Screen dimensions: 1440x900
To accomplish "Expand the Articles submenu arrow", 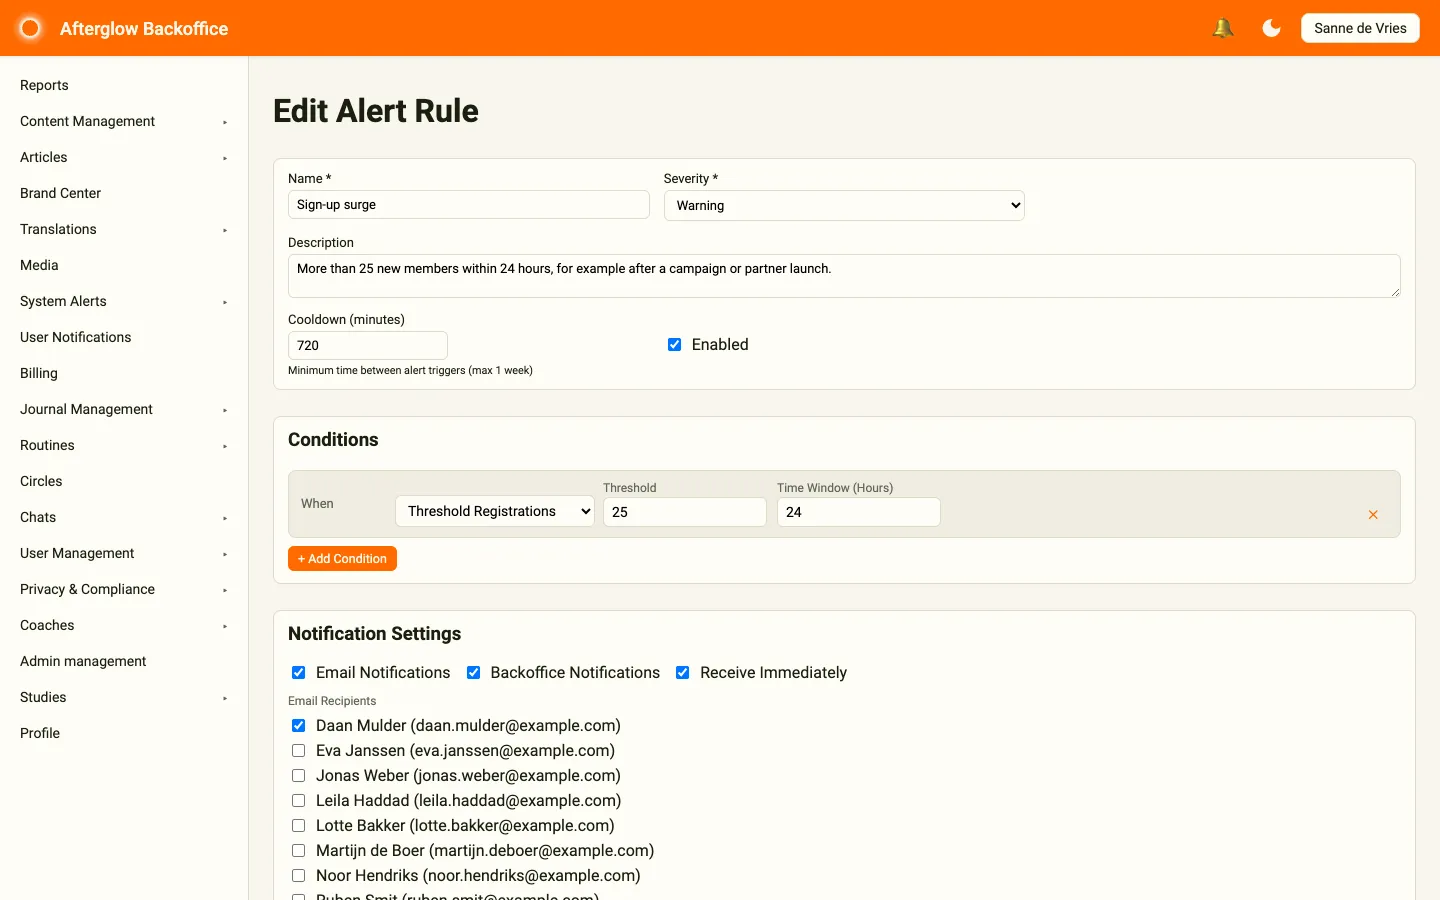I will [225, 158].
